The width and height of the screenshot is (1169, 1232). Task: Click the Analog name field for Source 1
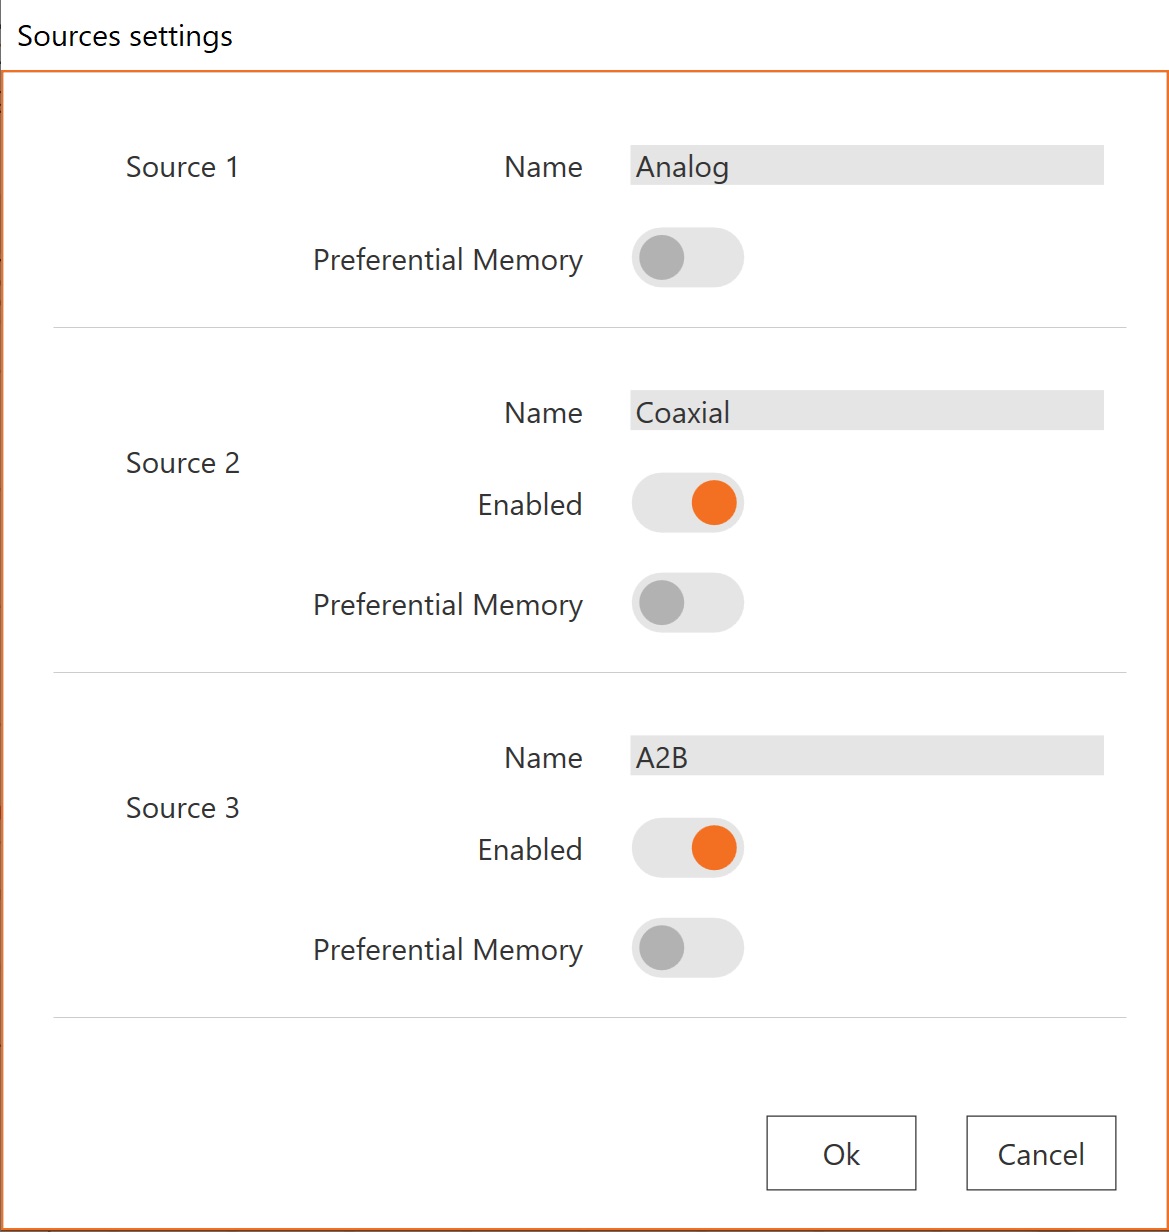866,166
